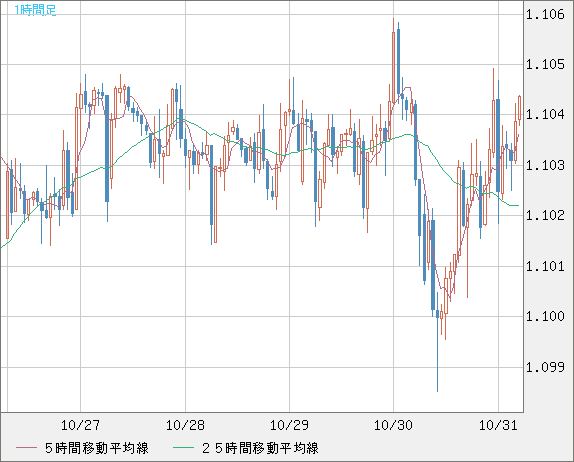The height and width of the screenshot is (462, 574).
Task: Select the 10/27 date label
Action: pyautogui.click(x=80, y=425)
